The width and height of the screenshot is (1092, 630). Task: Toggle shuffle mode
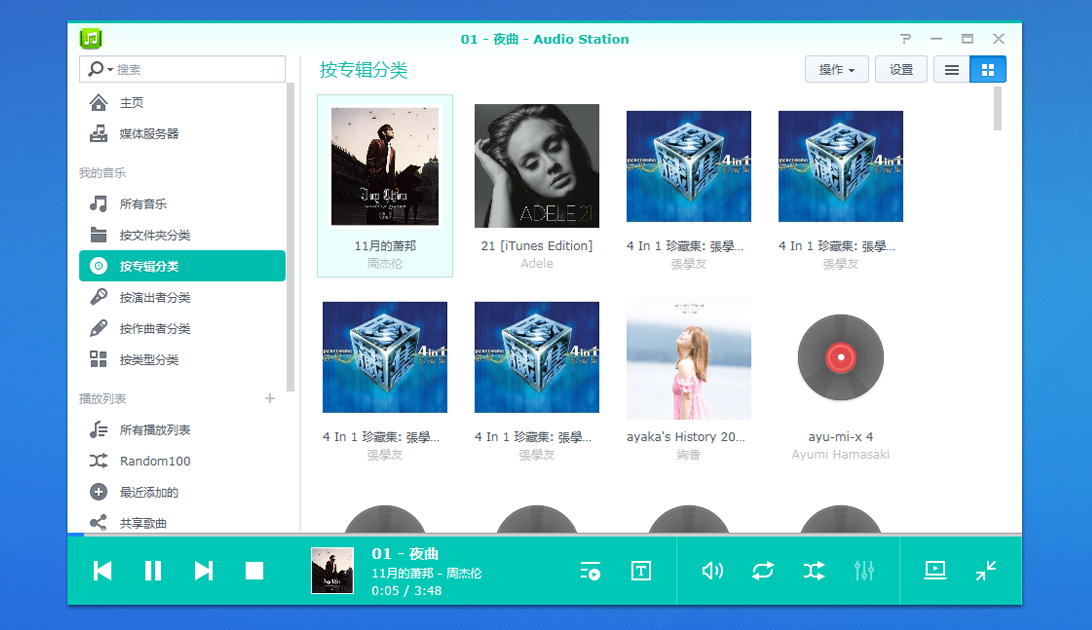pos(813,571)
